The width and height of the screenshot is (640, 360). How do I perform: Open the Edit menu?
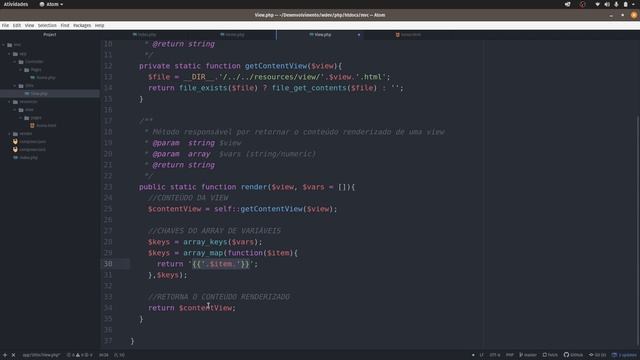pyautogui.click(x=17, y=25)
